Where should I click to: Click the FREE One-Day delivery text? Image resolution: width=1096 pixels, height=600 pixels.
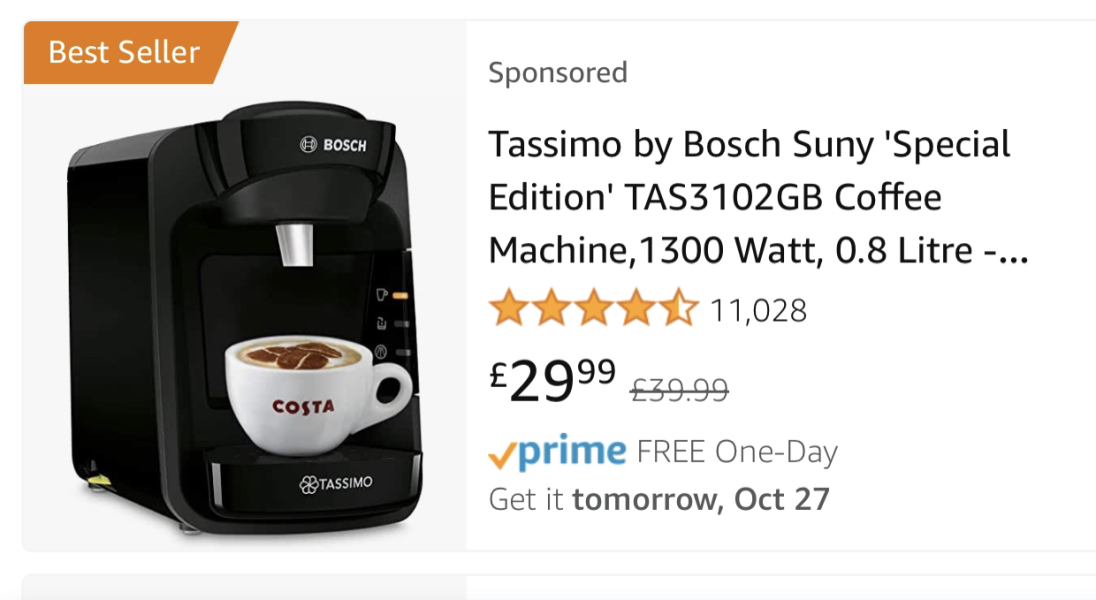[x=737, y=452]
